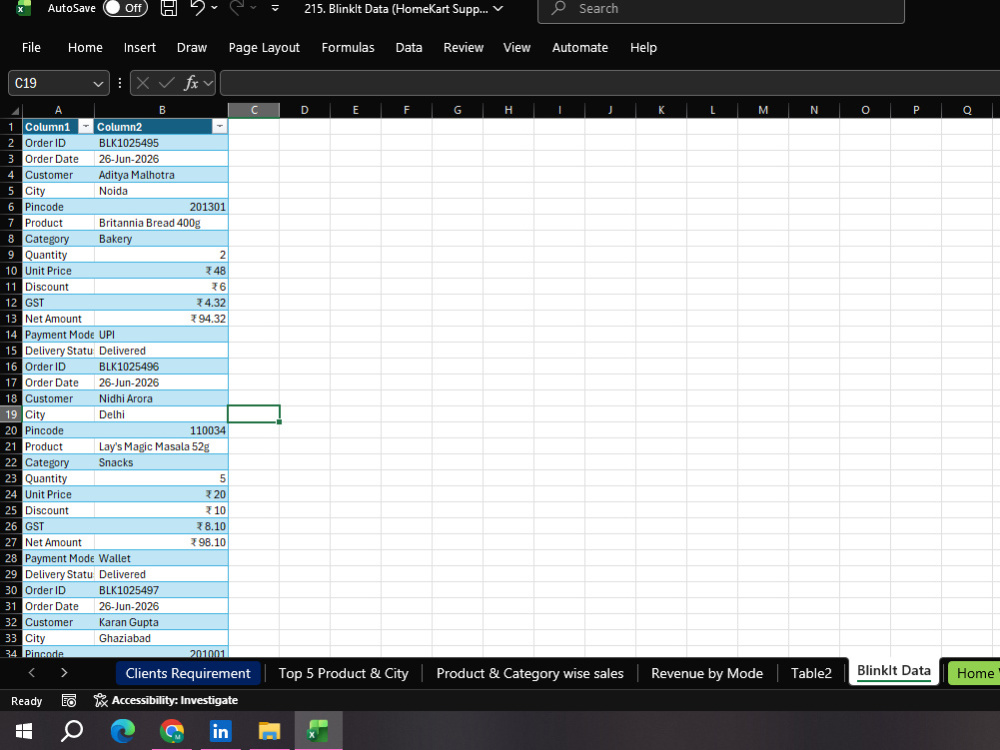The image size is (1000, 750).
Task: Open Google Chrome from taskbar
Action: coord(172,731)
